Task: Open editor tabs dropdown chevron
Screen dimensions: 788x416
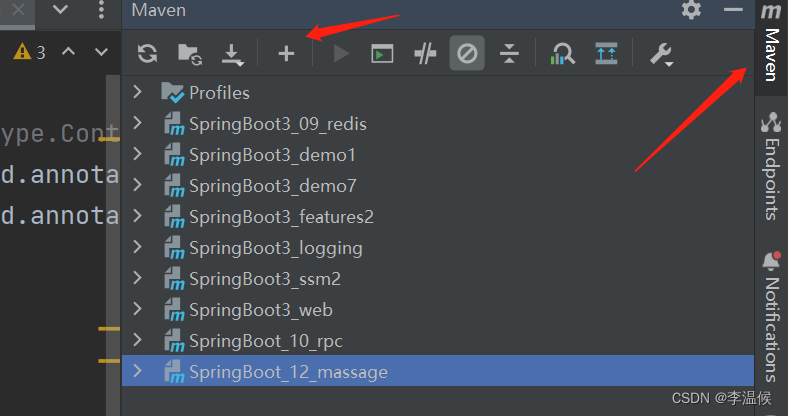Action: tap(60, 10)
